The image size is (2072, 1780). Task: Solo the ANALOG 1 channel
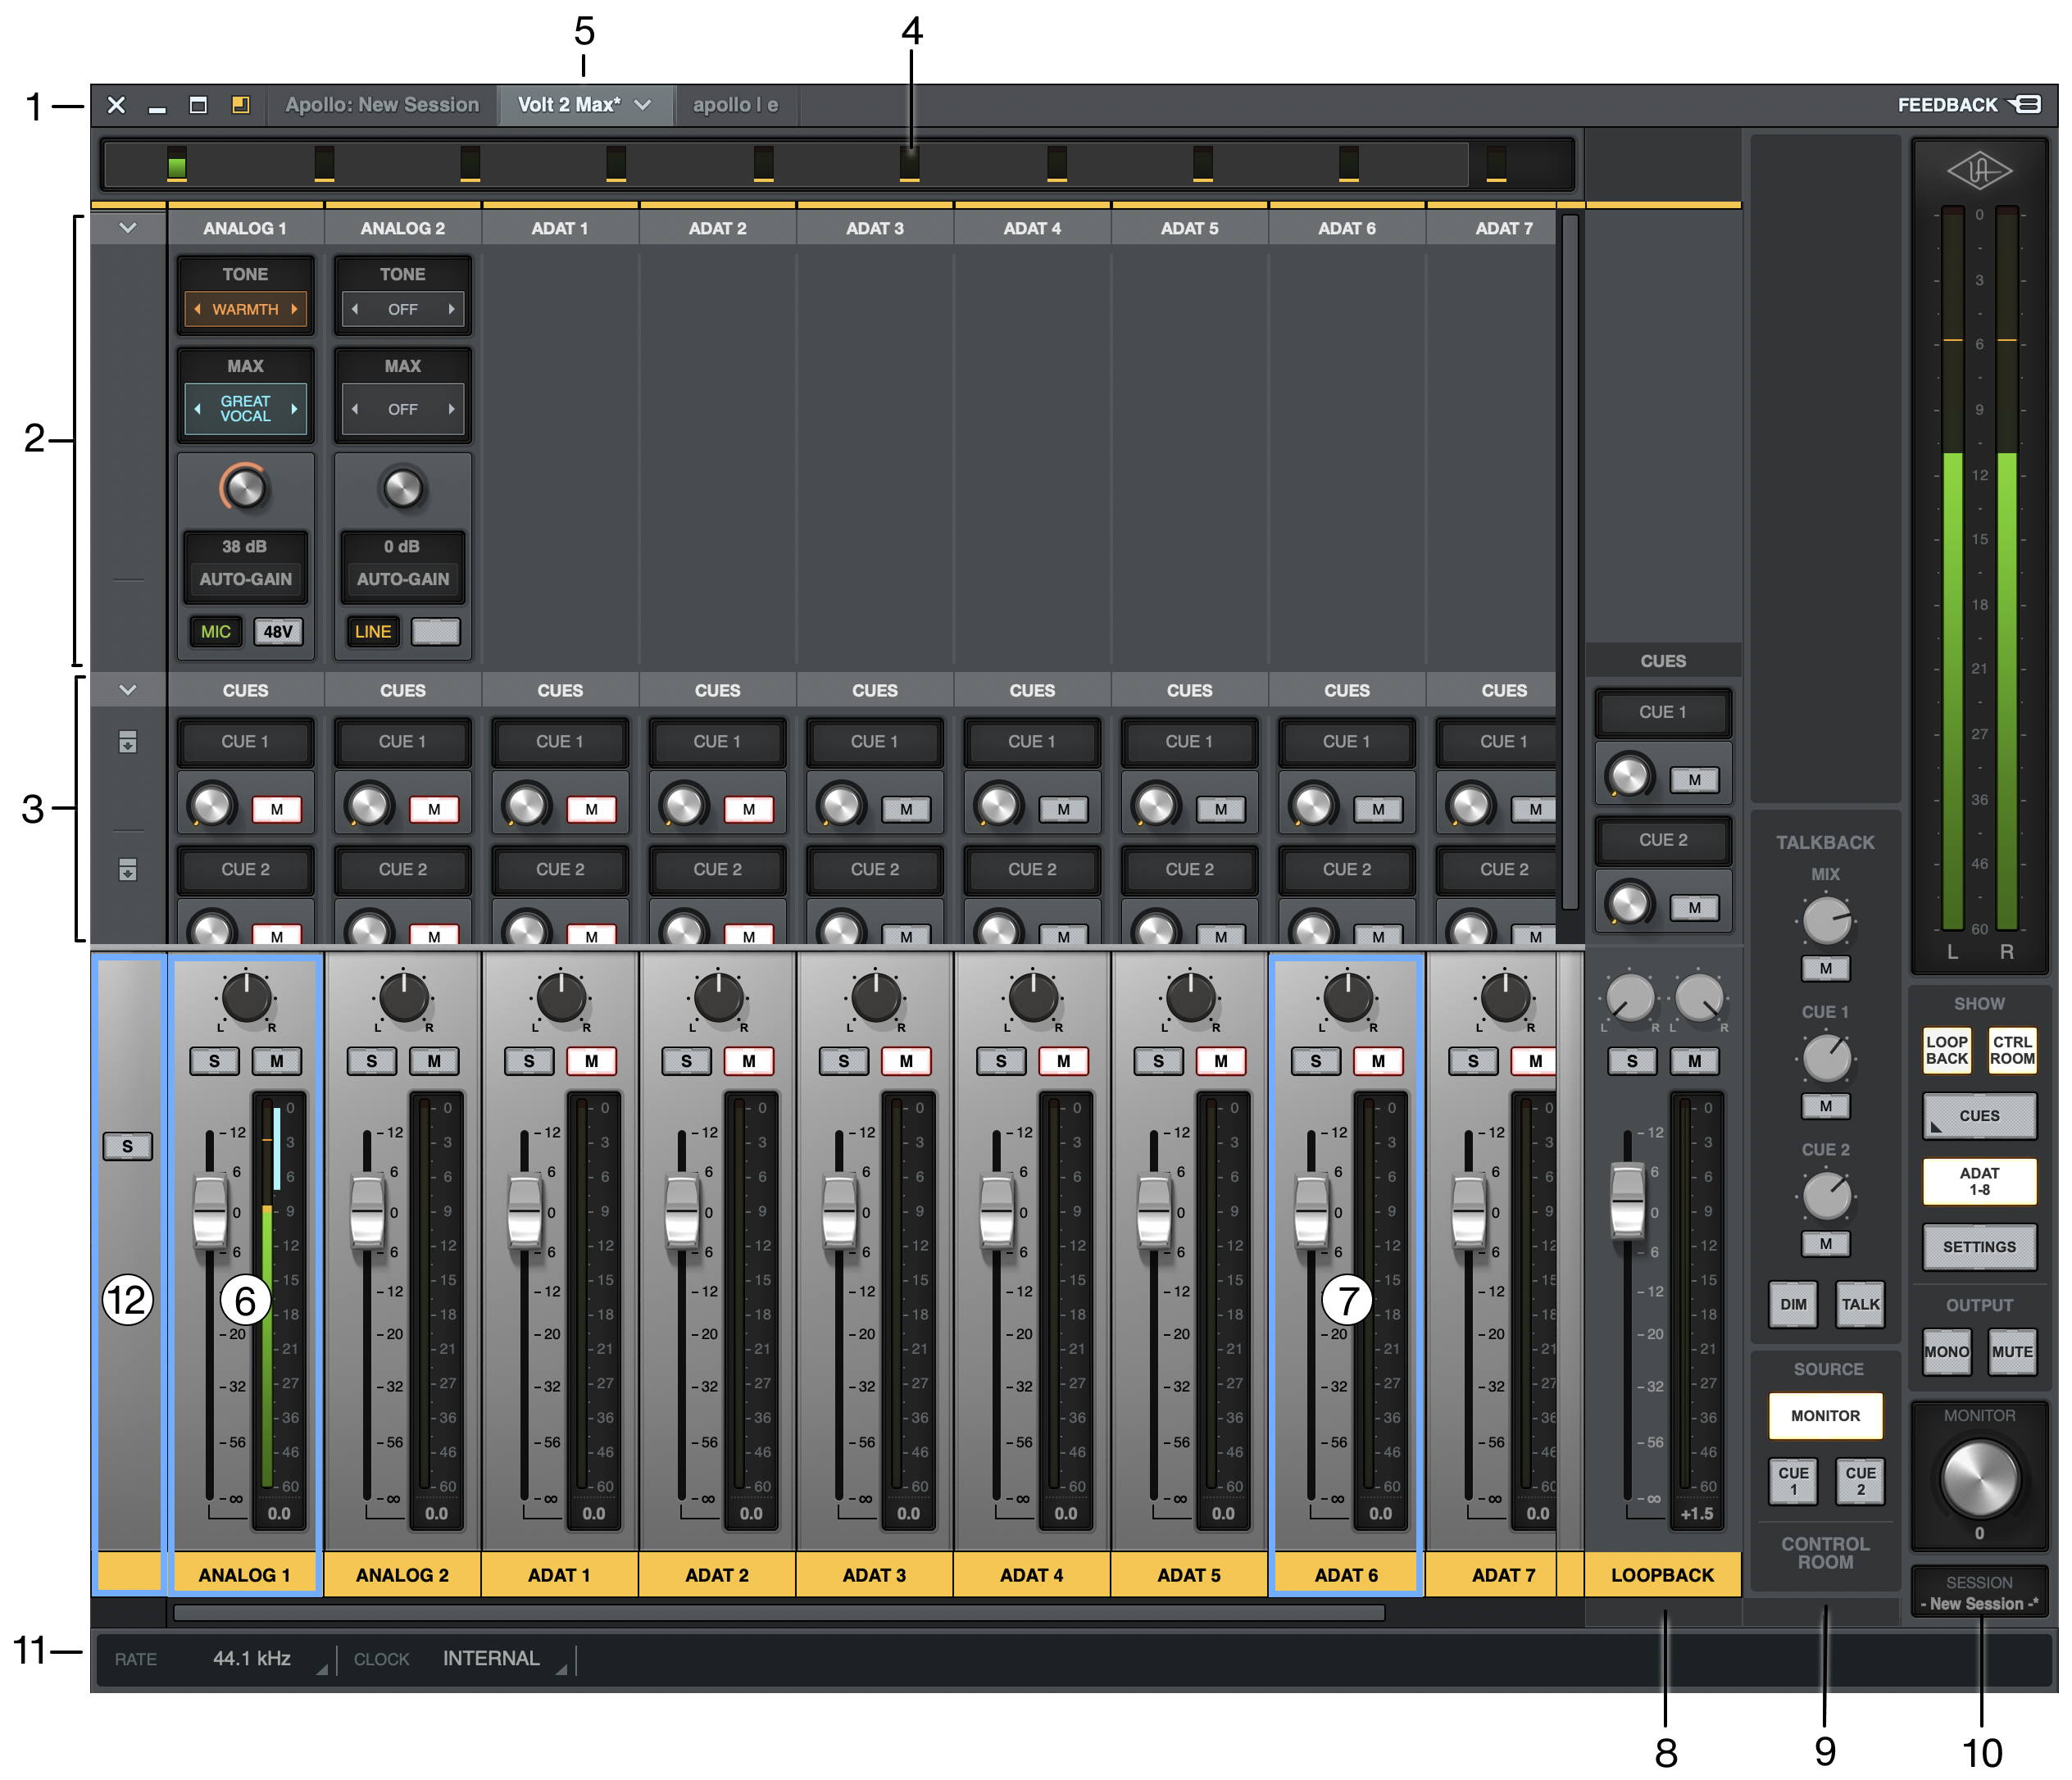click(x=214, y=1061)
